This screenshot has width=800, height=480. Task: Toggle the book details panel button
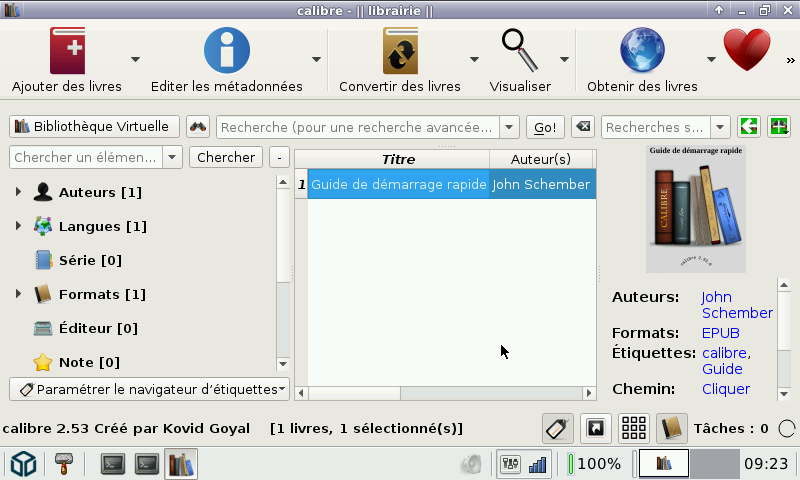pyautogui.click(x=672, y=428)
